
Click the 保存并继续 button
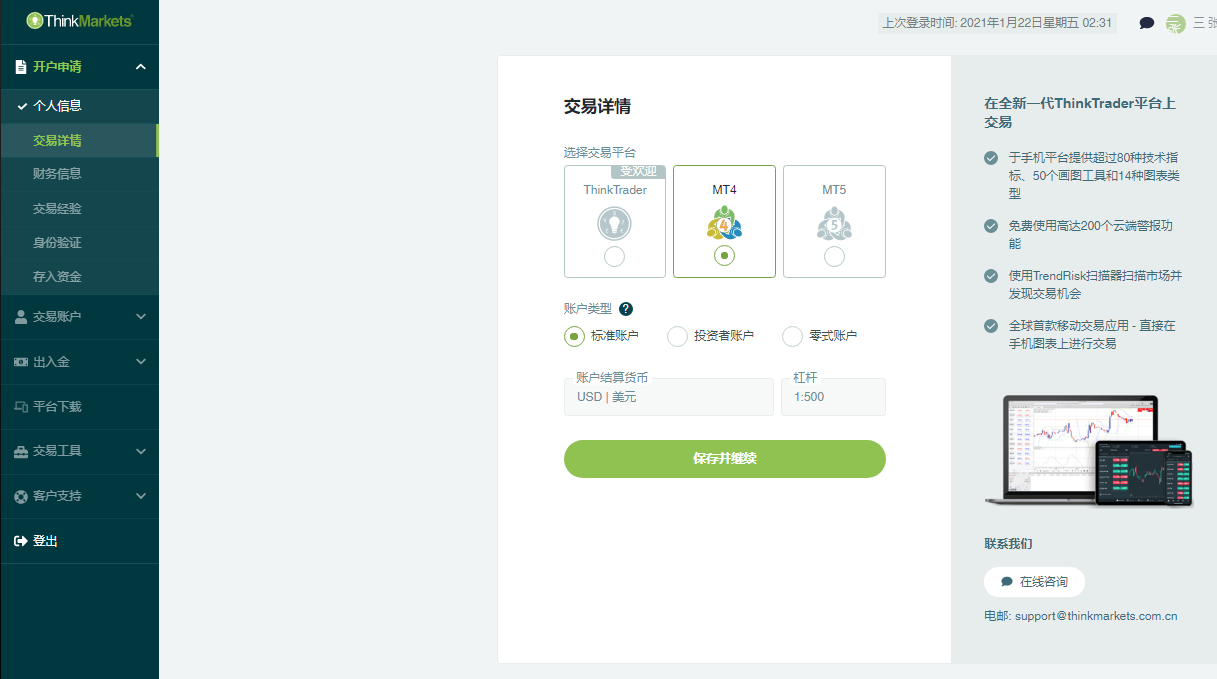tap(725, 459)
